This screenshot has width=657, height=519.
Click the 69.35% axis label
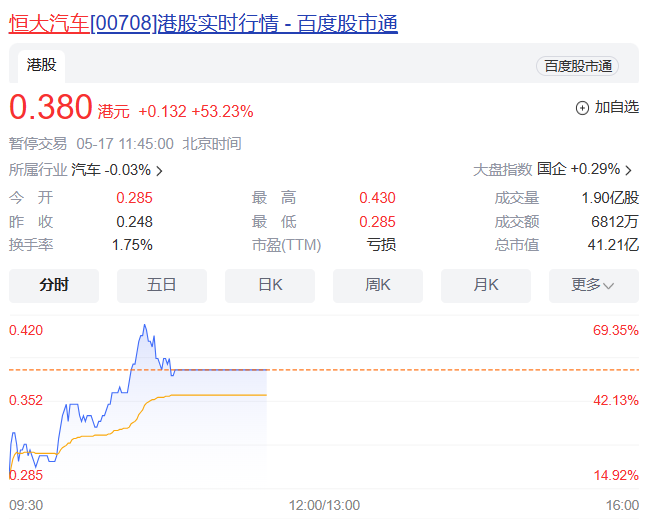coord(616,331)
